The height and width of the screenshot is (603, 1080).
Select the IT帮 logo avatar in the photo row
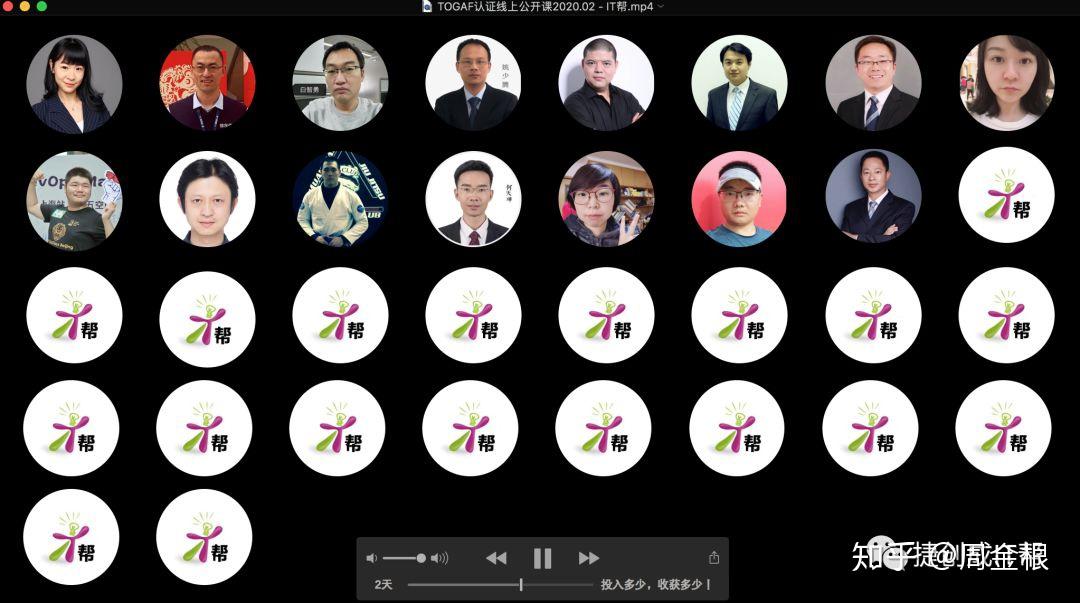pyautogui.click(x=1006, y=195)
